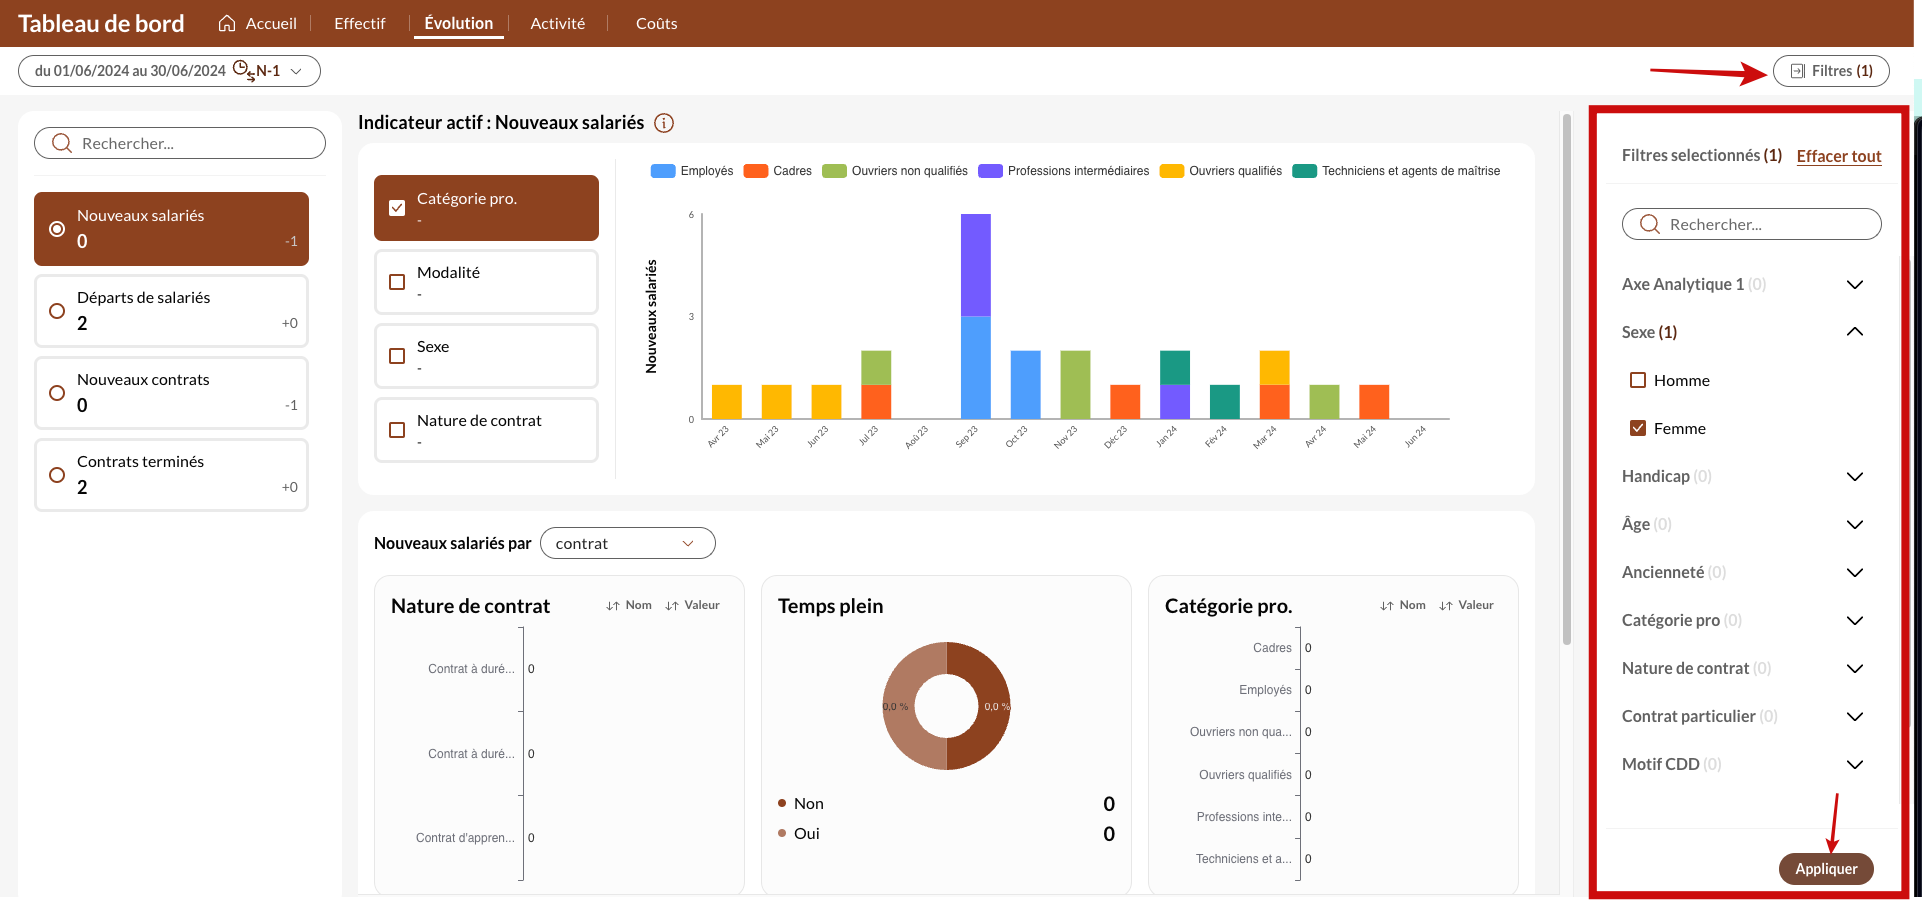Click the Jan 24 bar in chart
1922x900 pixels.
click(1175, 385)
